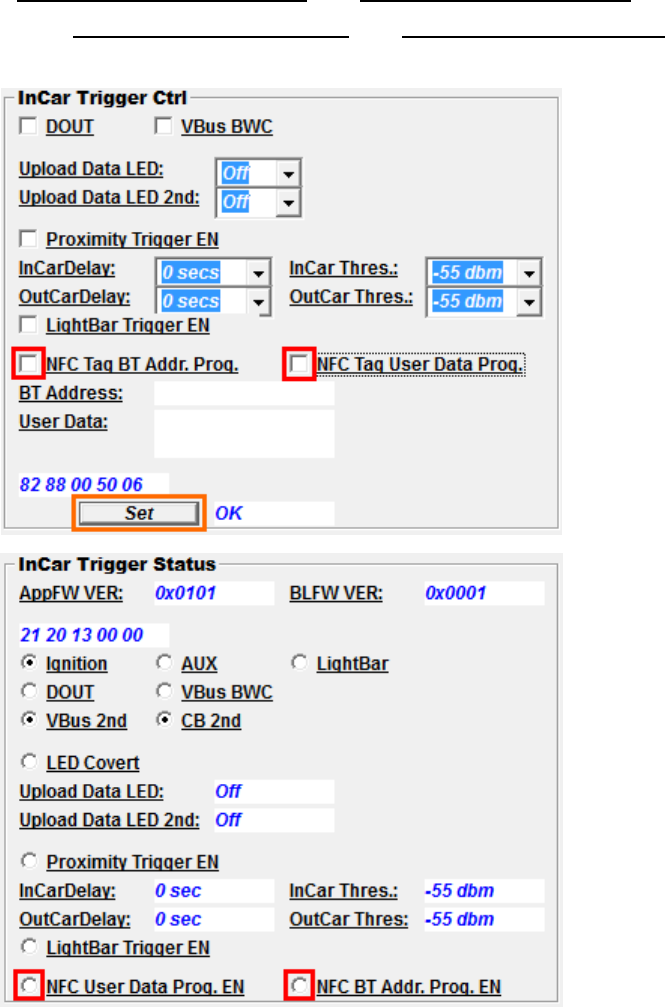Click the AppFW VER value 0x0101
This screenshot has width=665, height=1007.
pyautogui.click(x=214, y=593)
